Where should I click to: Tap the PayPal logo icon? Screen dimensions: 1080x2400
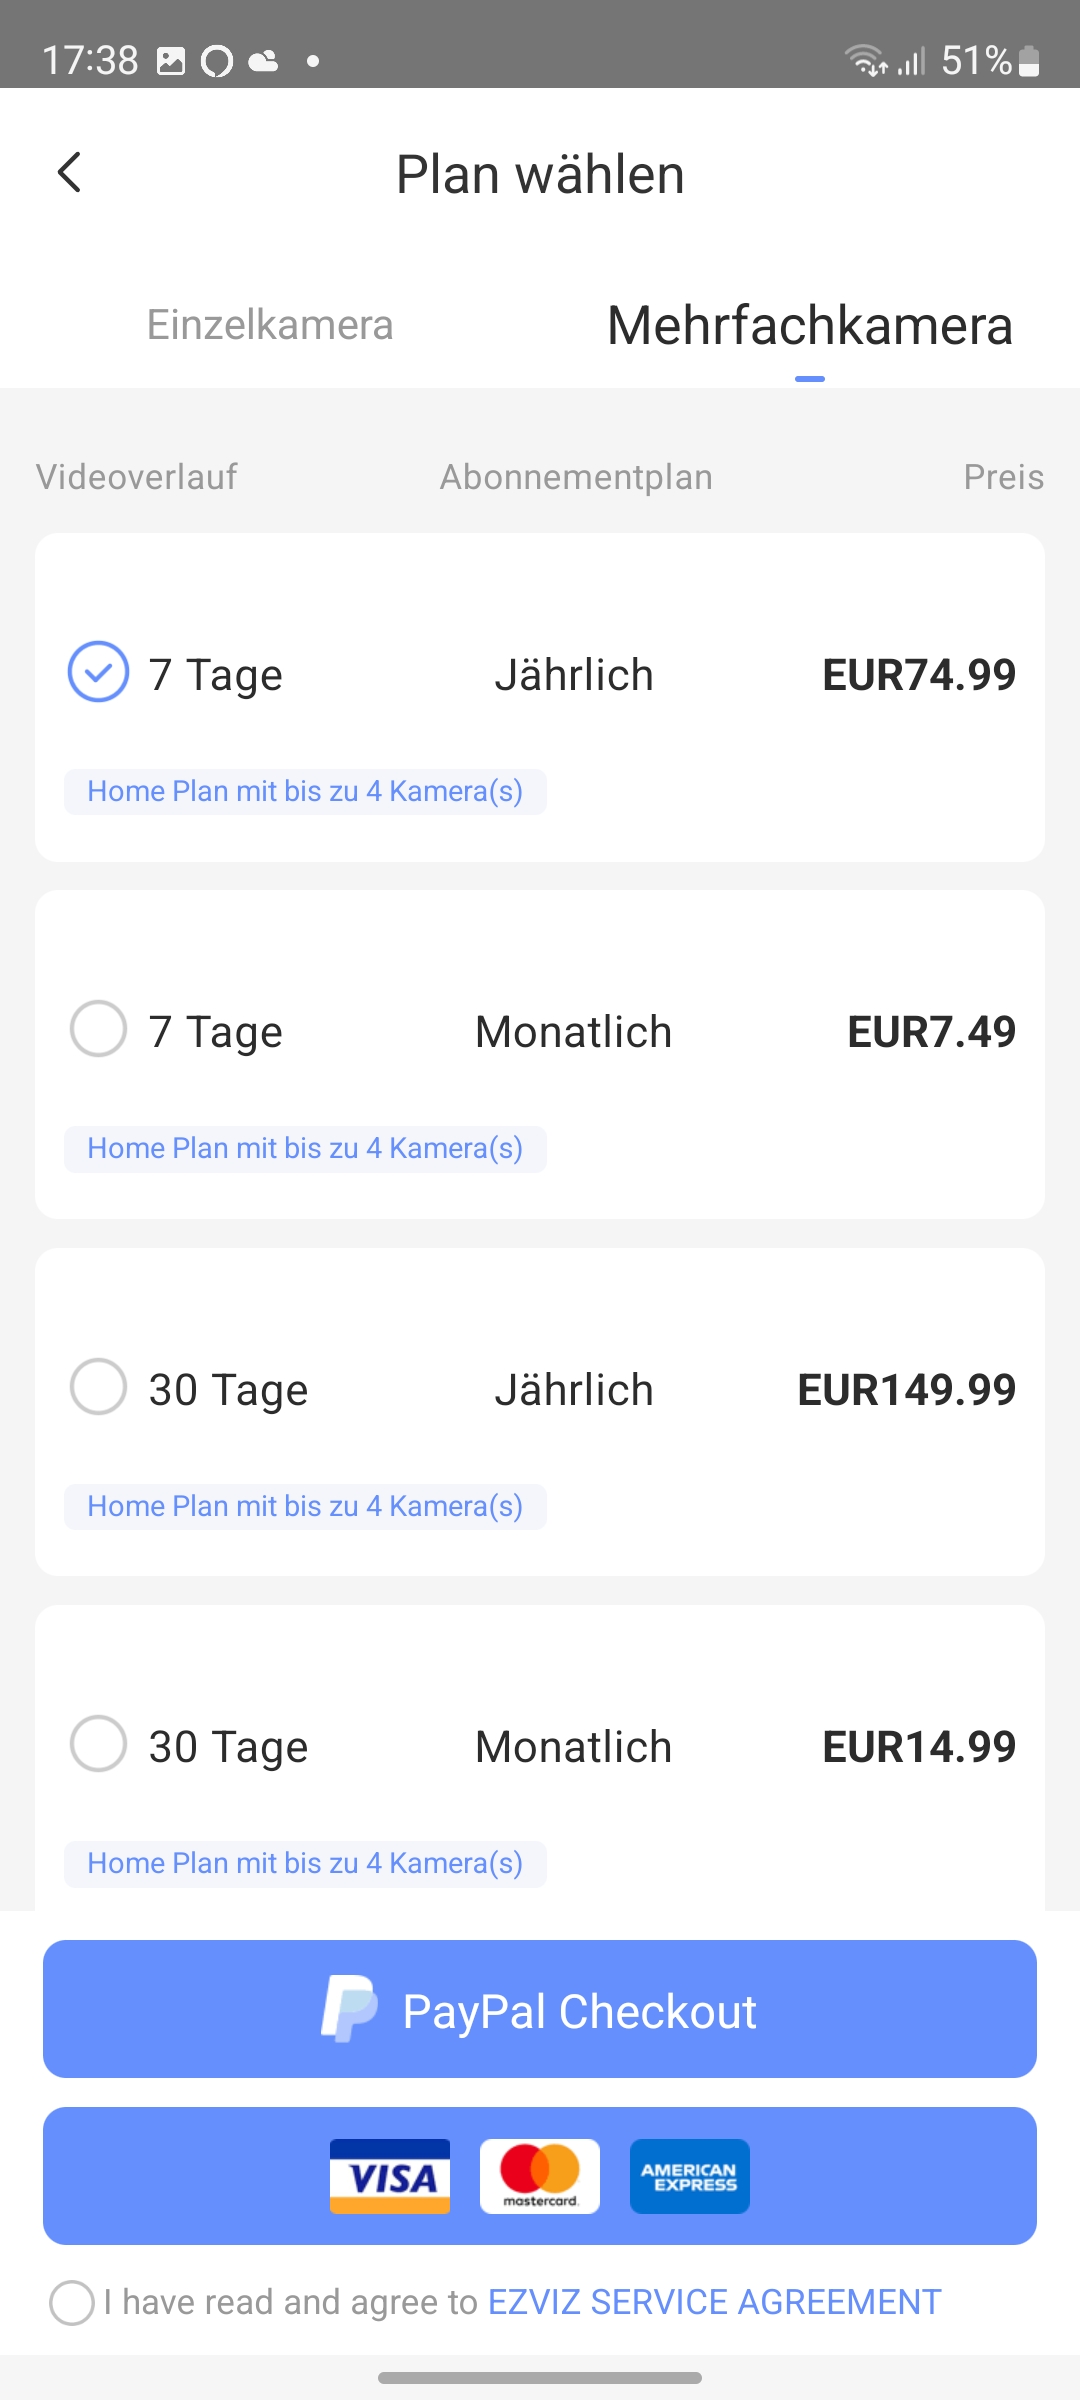348,2009
